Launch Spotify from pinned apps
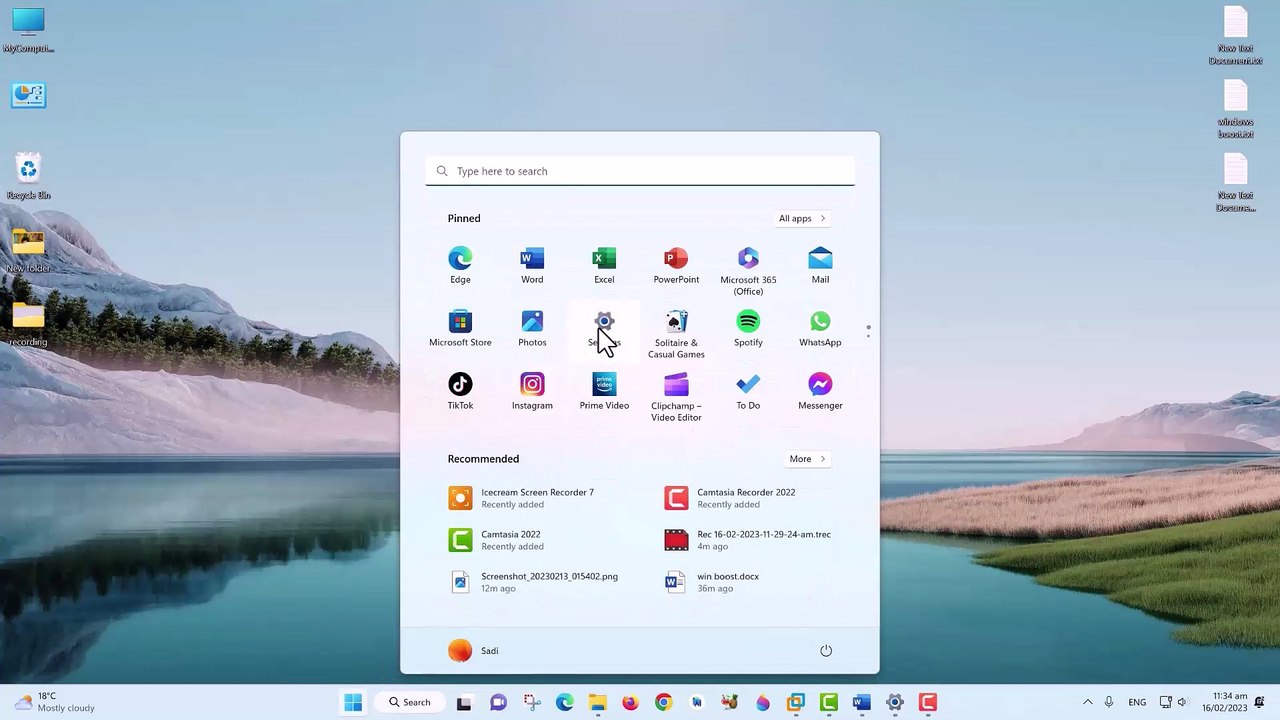Image resolution: width=1280 pixels, height=720 pixels. point(748,329)
